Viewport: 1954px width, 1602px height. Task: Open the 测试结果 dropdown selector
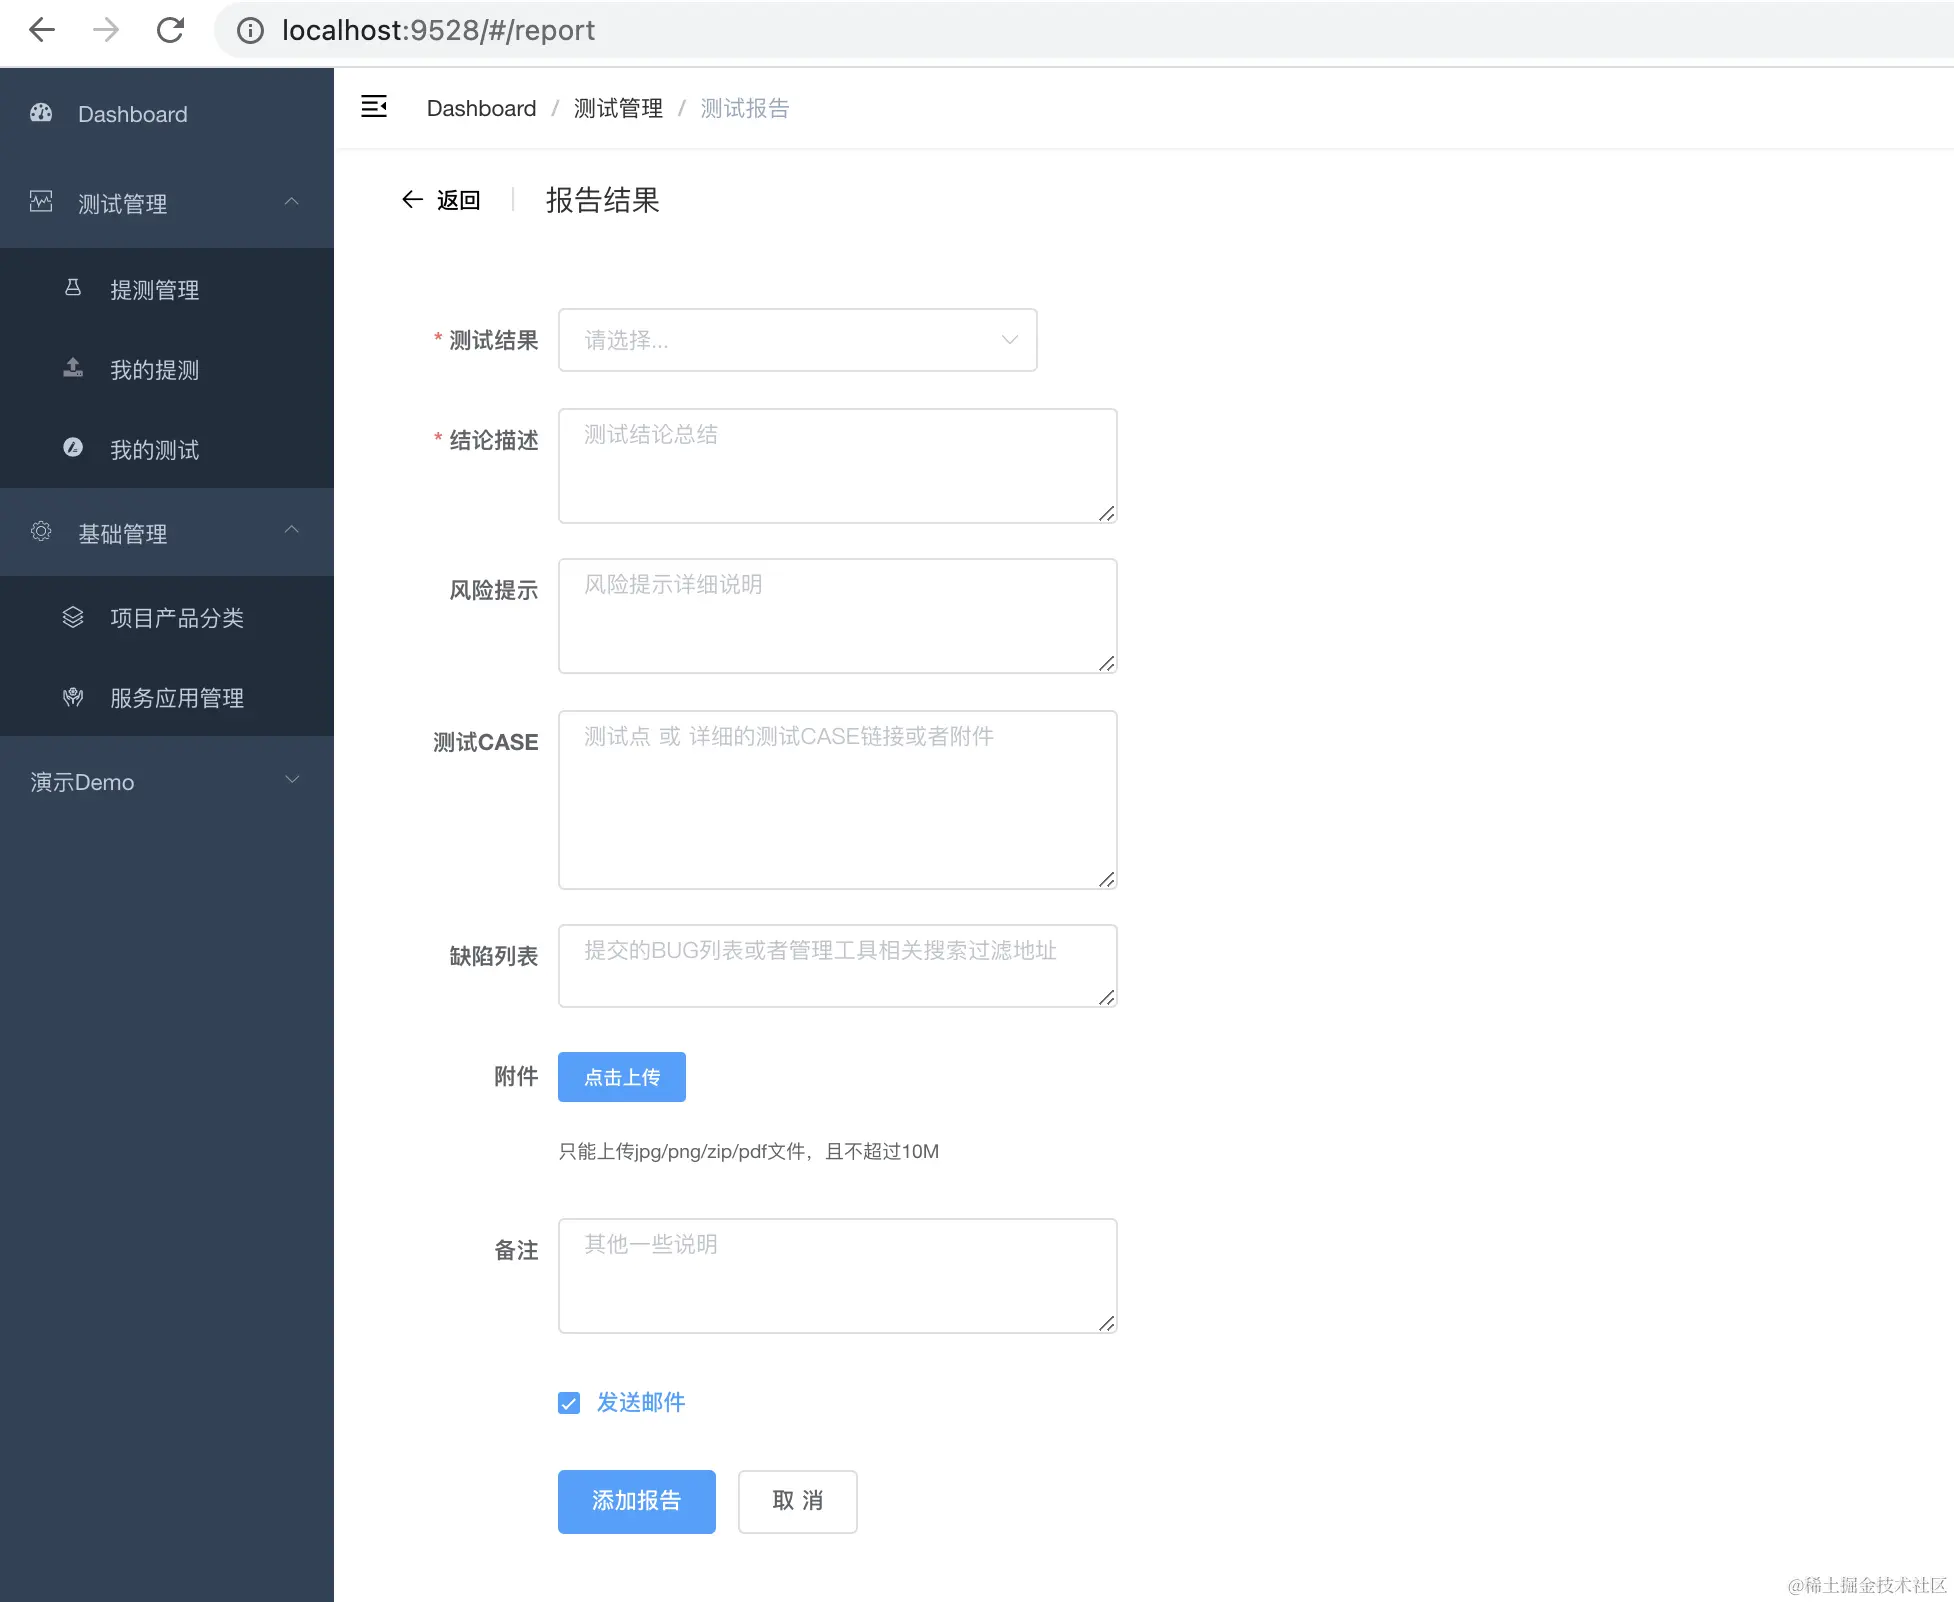coord(797,340)
